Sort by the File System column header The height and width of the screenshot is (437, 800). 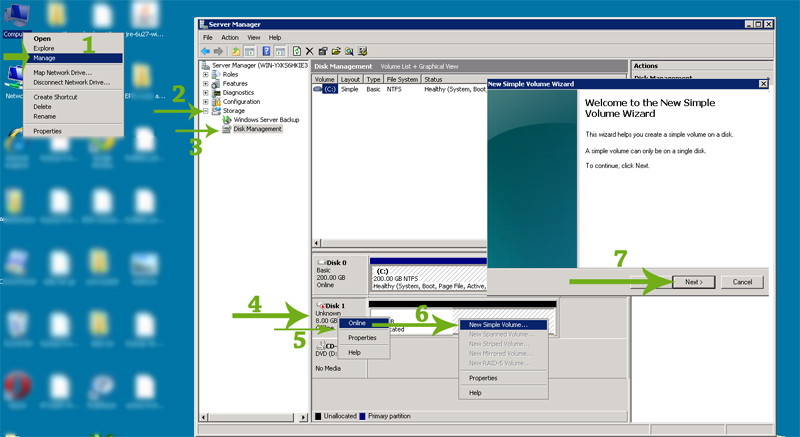coord(402,80)
